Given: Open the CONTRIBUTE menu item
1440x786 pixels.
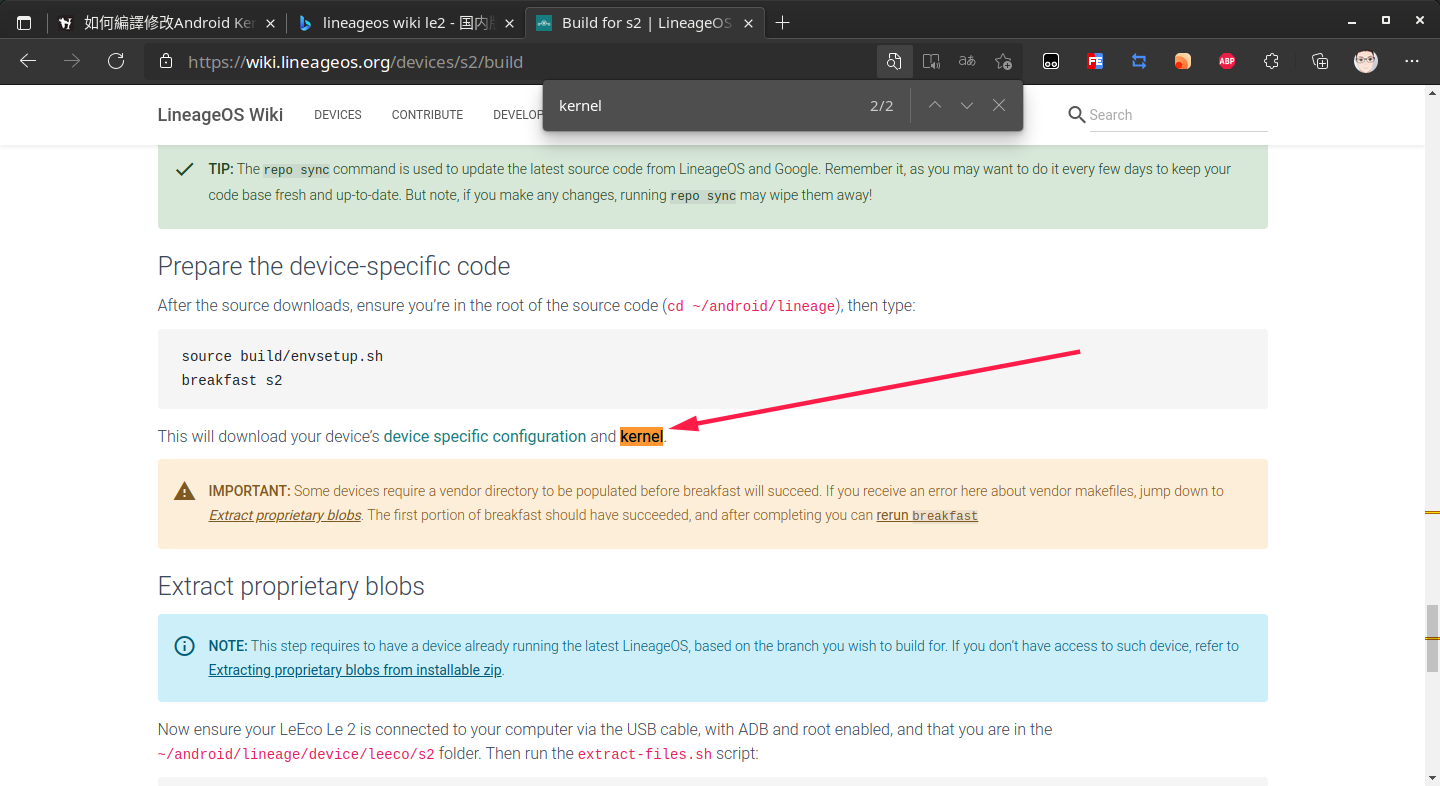Looking at the screenshot, I should coord(427,115).
